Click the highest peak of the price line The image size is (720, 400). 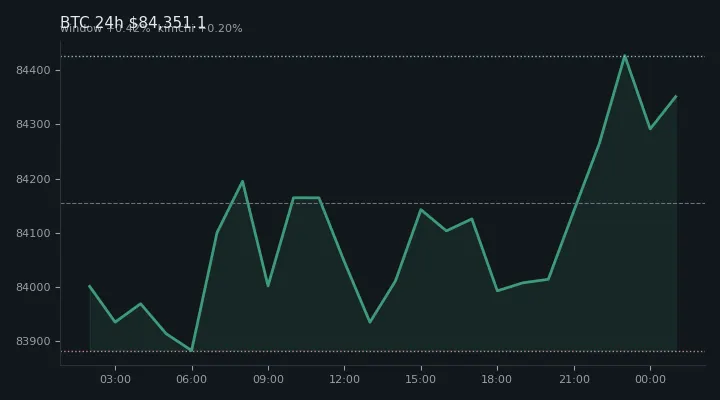tap(624, 56)
